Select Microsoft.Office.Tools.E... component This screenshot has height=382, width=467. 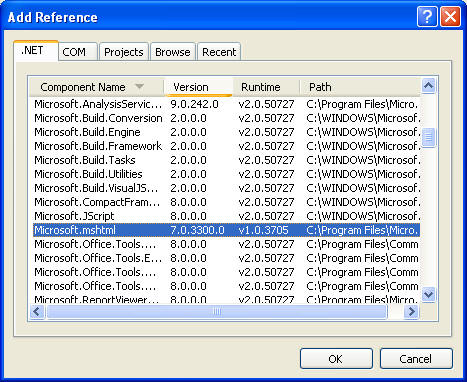[226, 258]
